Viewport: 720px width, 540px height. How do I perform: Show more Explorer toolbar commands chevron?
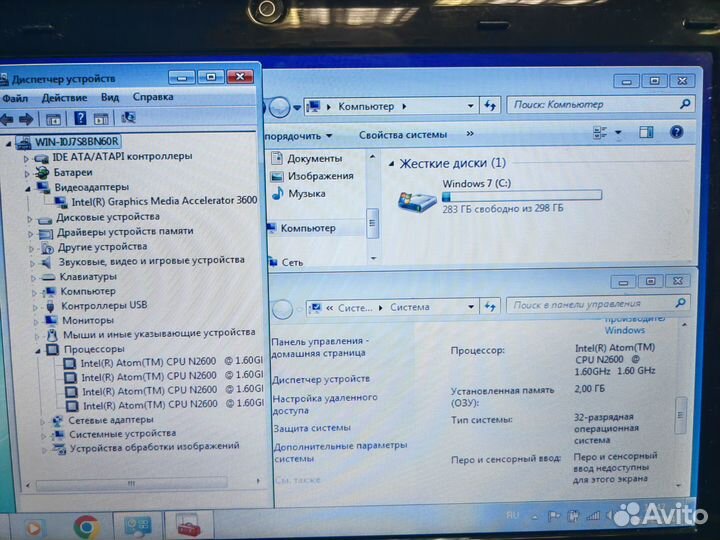470,134
